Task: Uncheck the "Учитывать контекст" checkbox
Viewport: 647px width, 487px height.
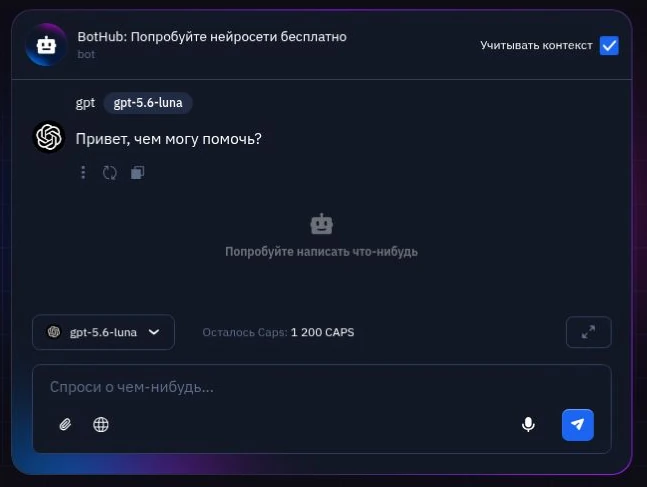Action: point(609,45)
